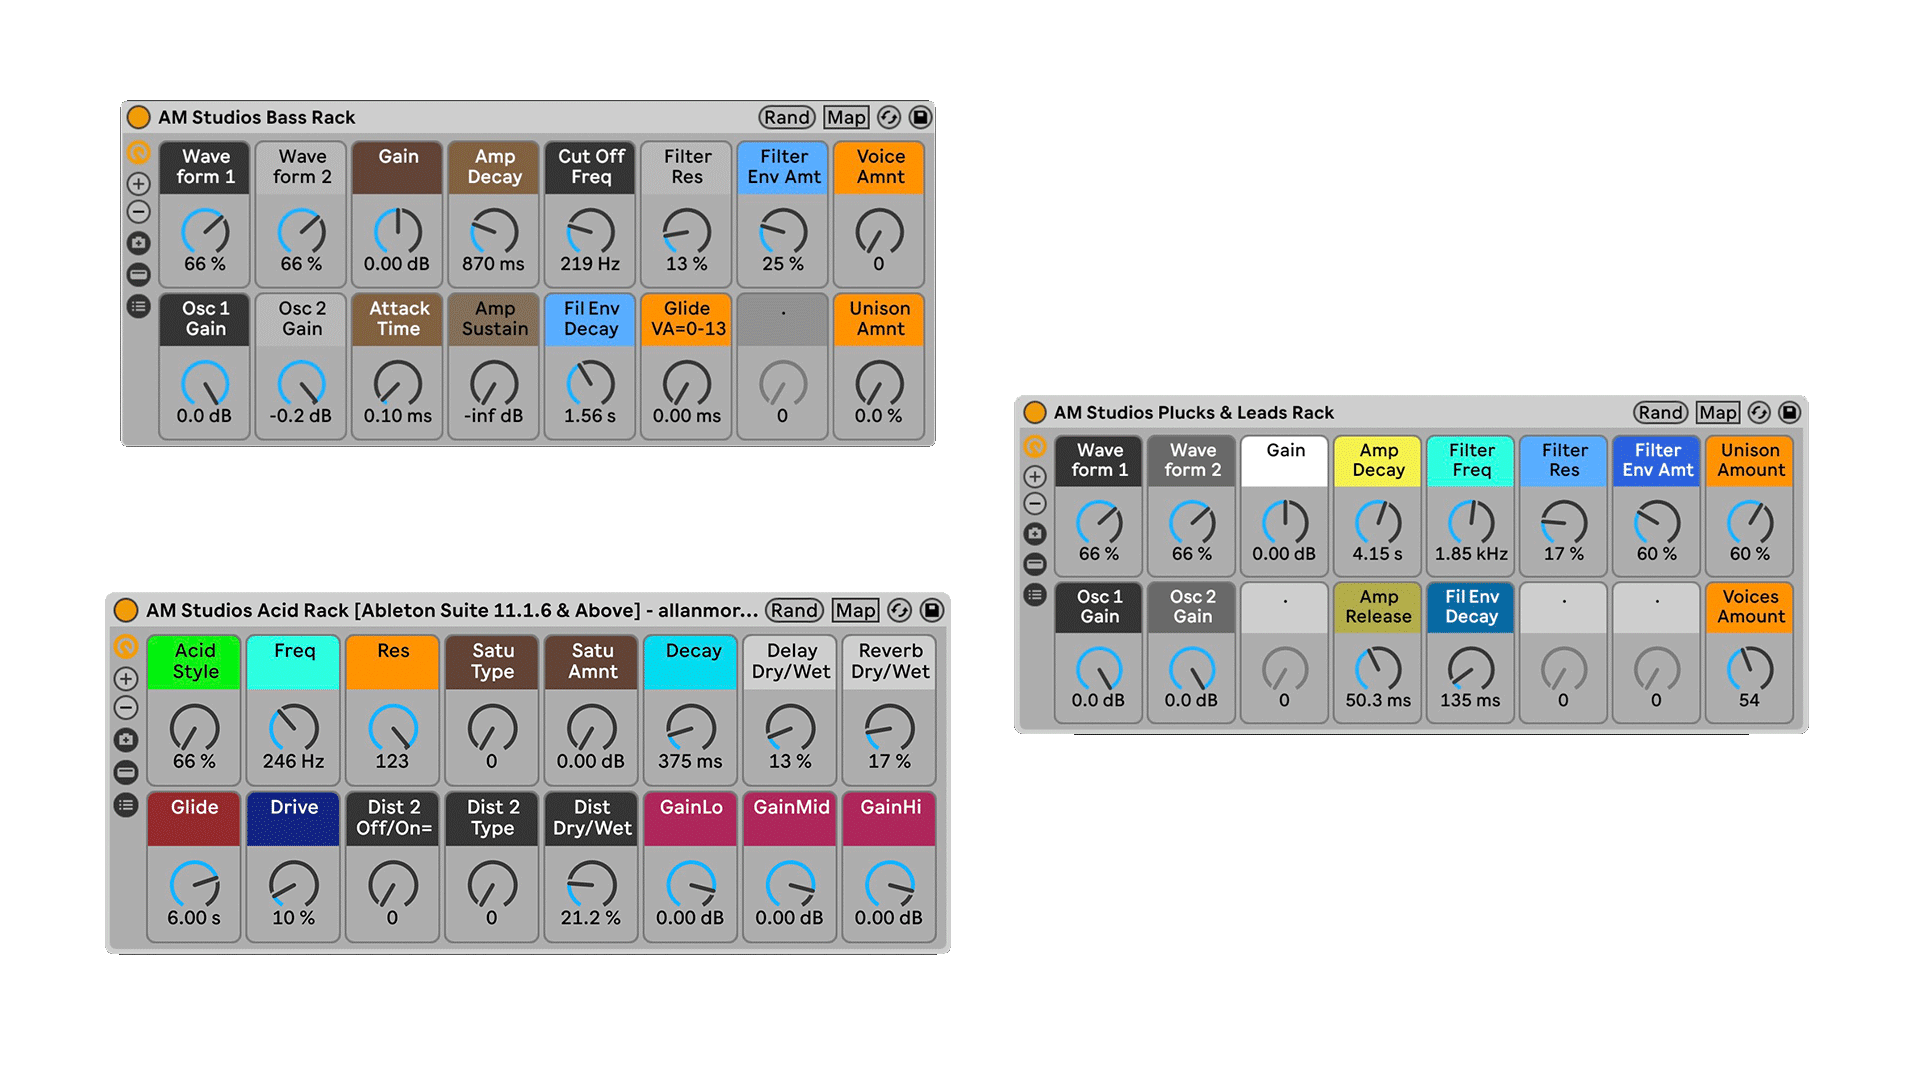Click devices list icon in Plucks & Leads Rack
This screenshot has width=1920, height=1080.
pyautogui.click(x=1035, y=595)
